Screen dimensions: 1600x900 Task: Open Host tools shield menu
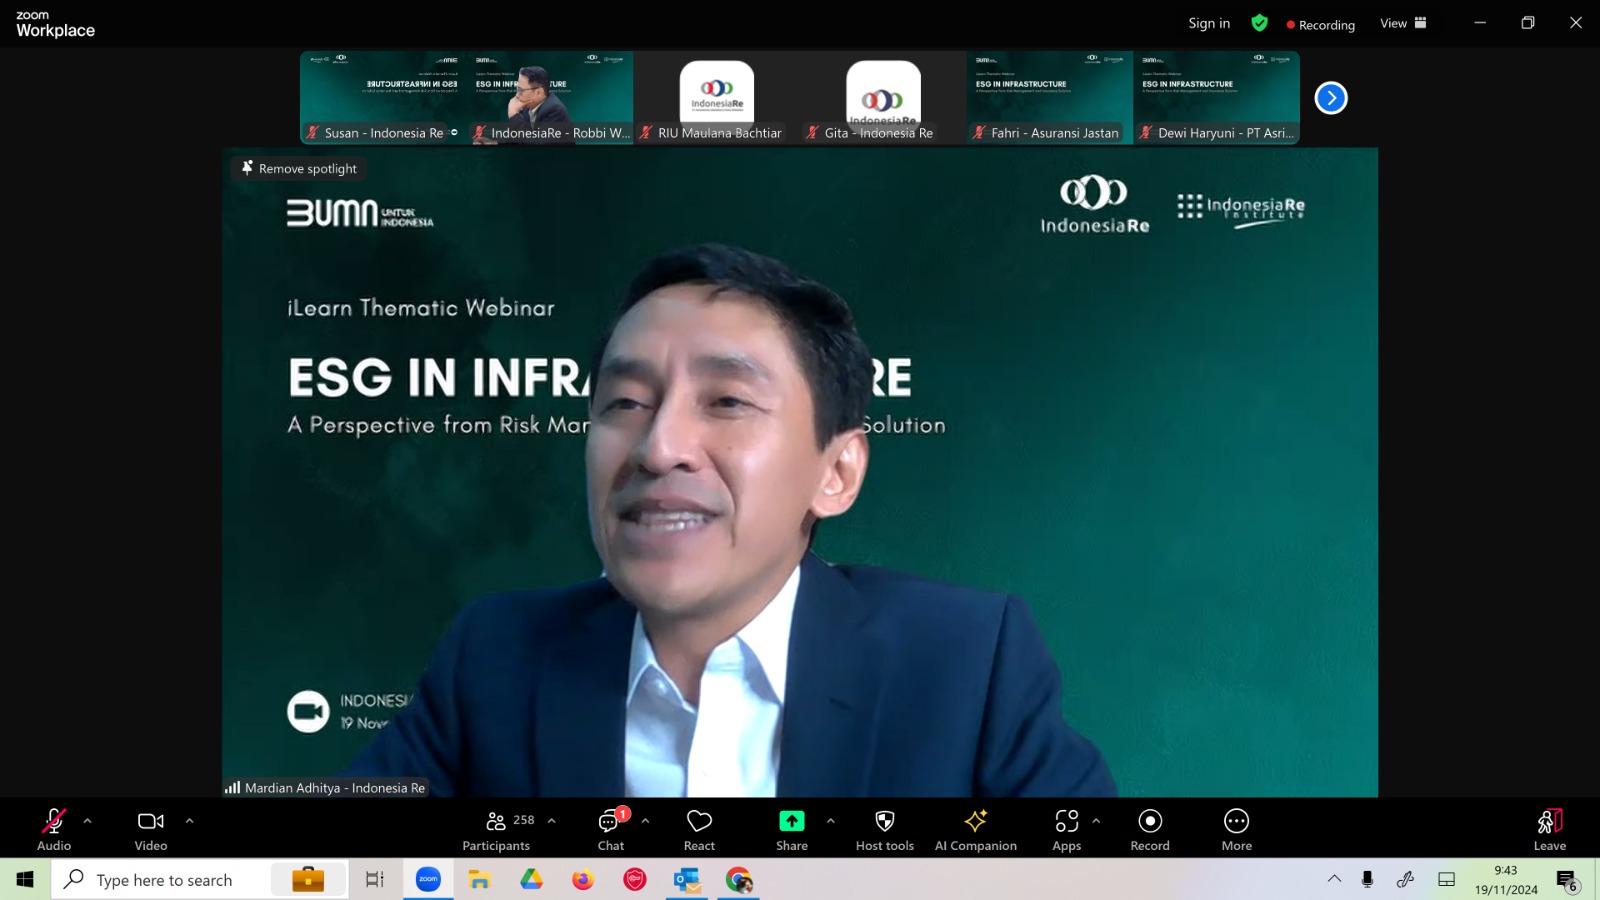(885, 830)
